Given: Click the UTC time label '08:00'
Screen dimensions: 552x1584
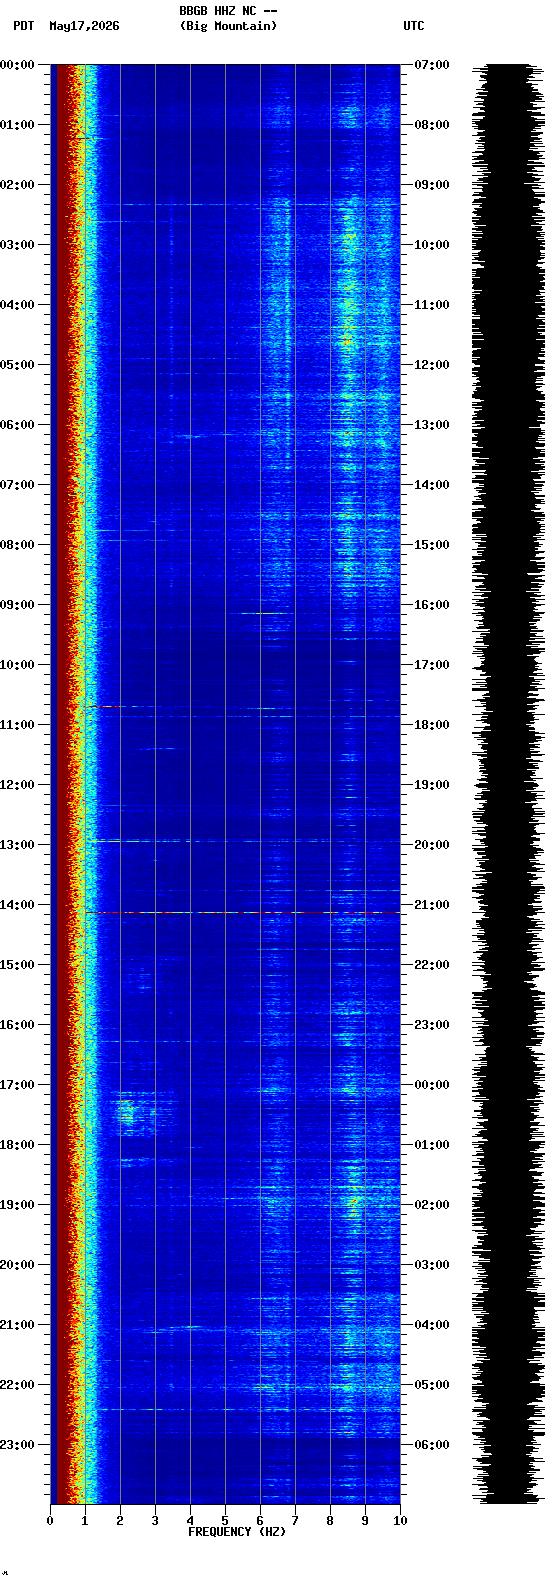Looking at the screenshot, I should pyautogui.click(x=432, y=125).
